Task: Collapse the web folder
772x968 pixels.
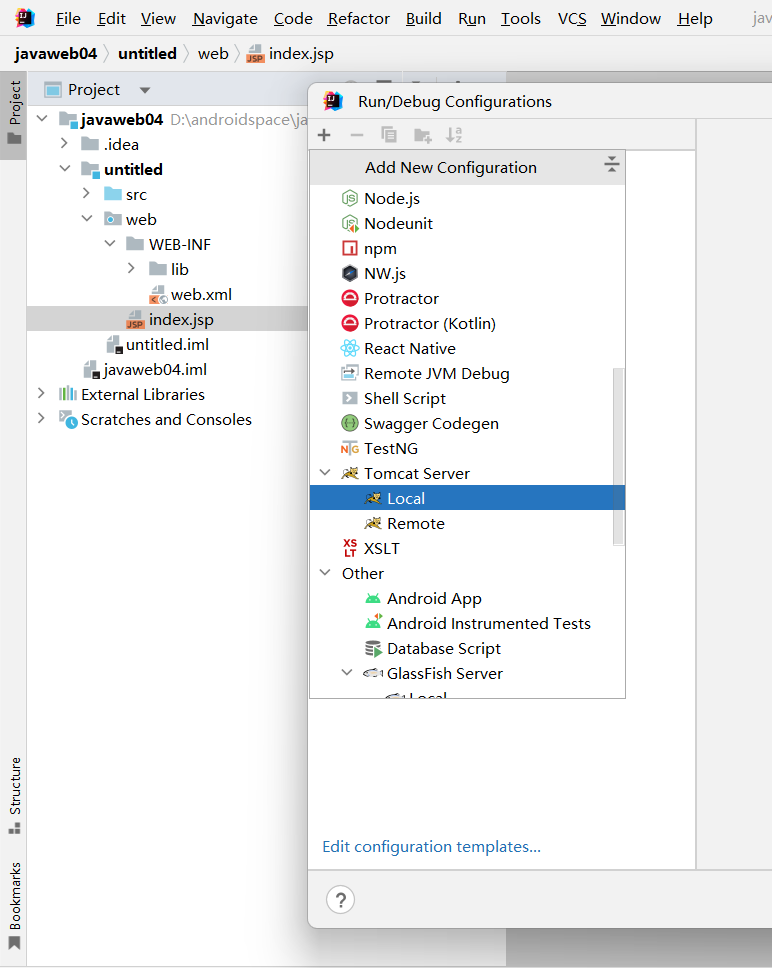Action: [86, 219]
